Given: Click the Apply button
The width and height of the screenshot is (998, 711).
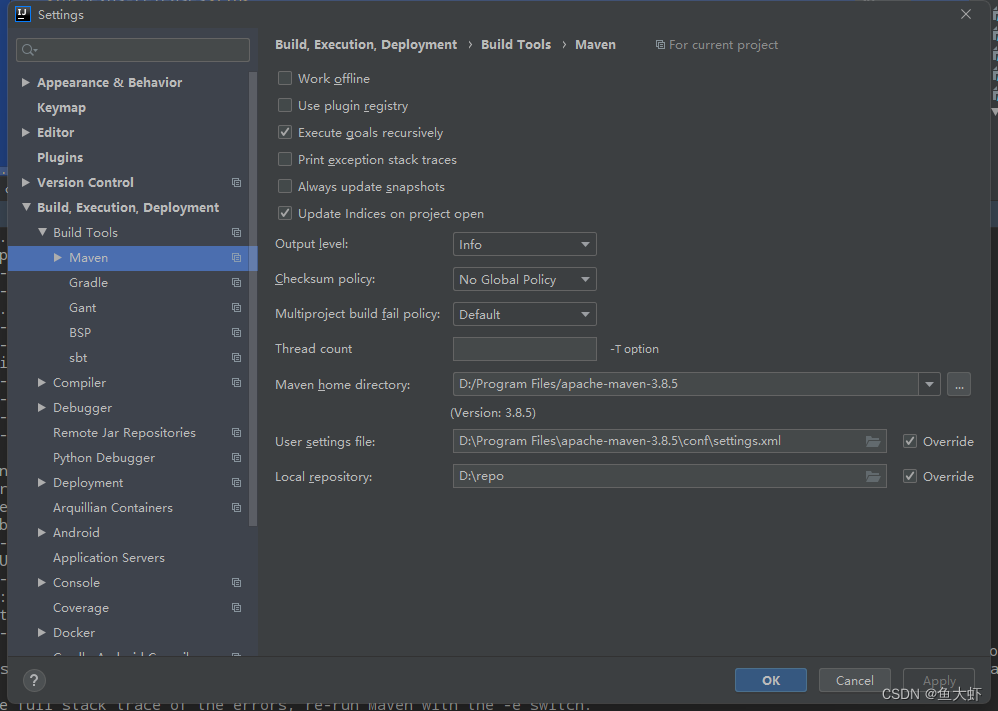Looking at the screenshot, I should pos(939,680).
